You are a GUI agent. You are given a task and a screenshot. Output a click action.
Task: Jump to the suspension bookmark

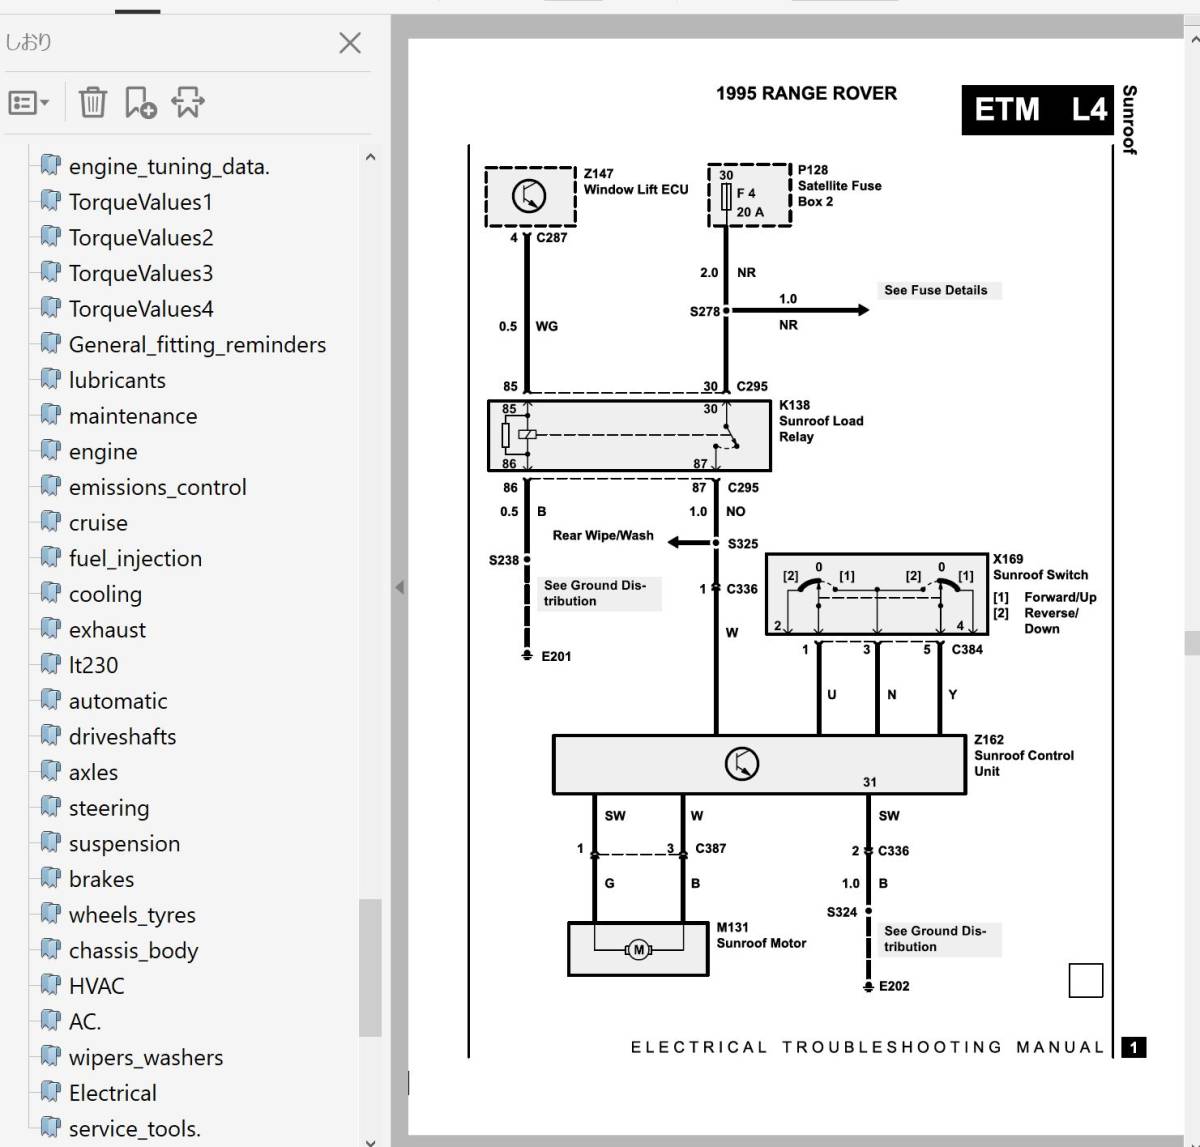pos(124,844)
